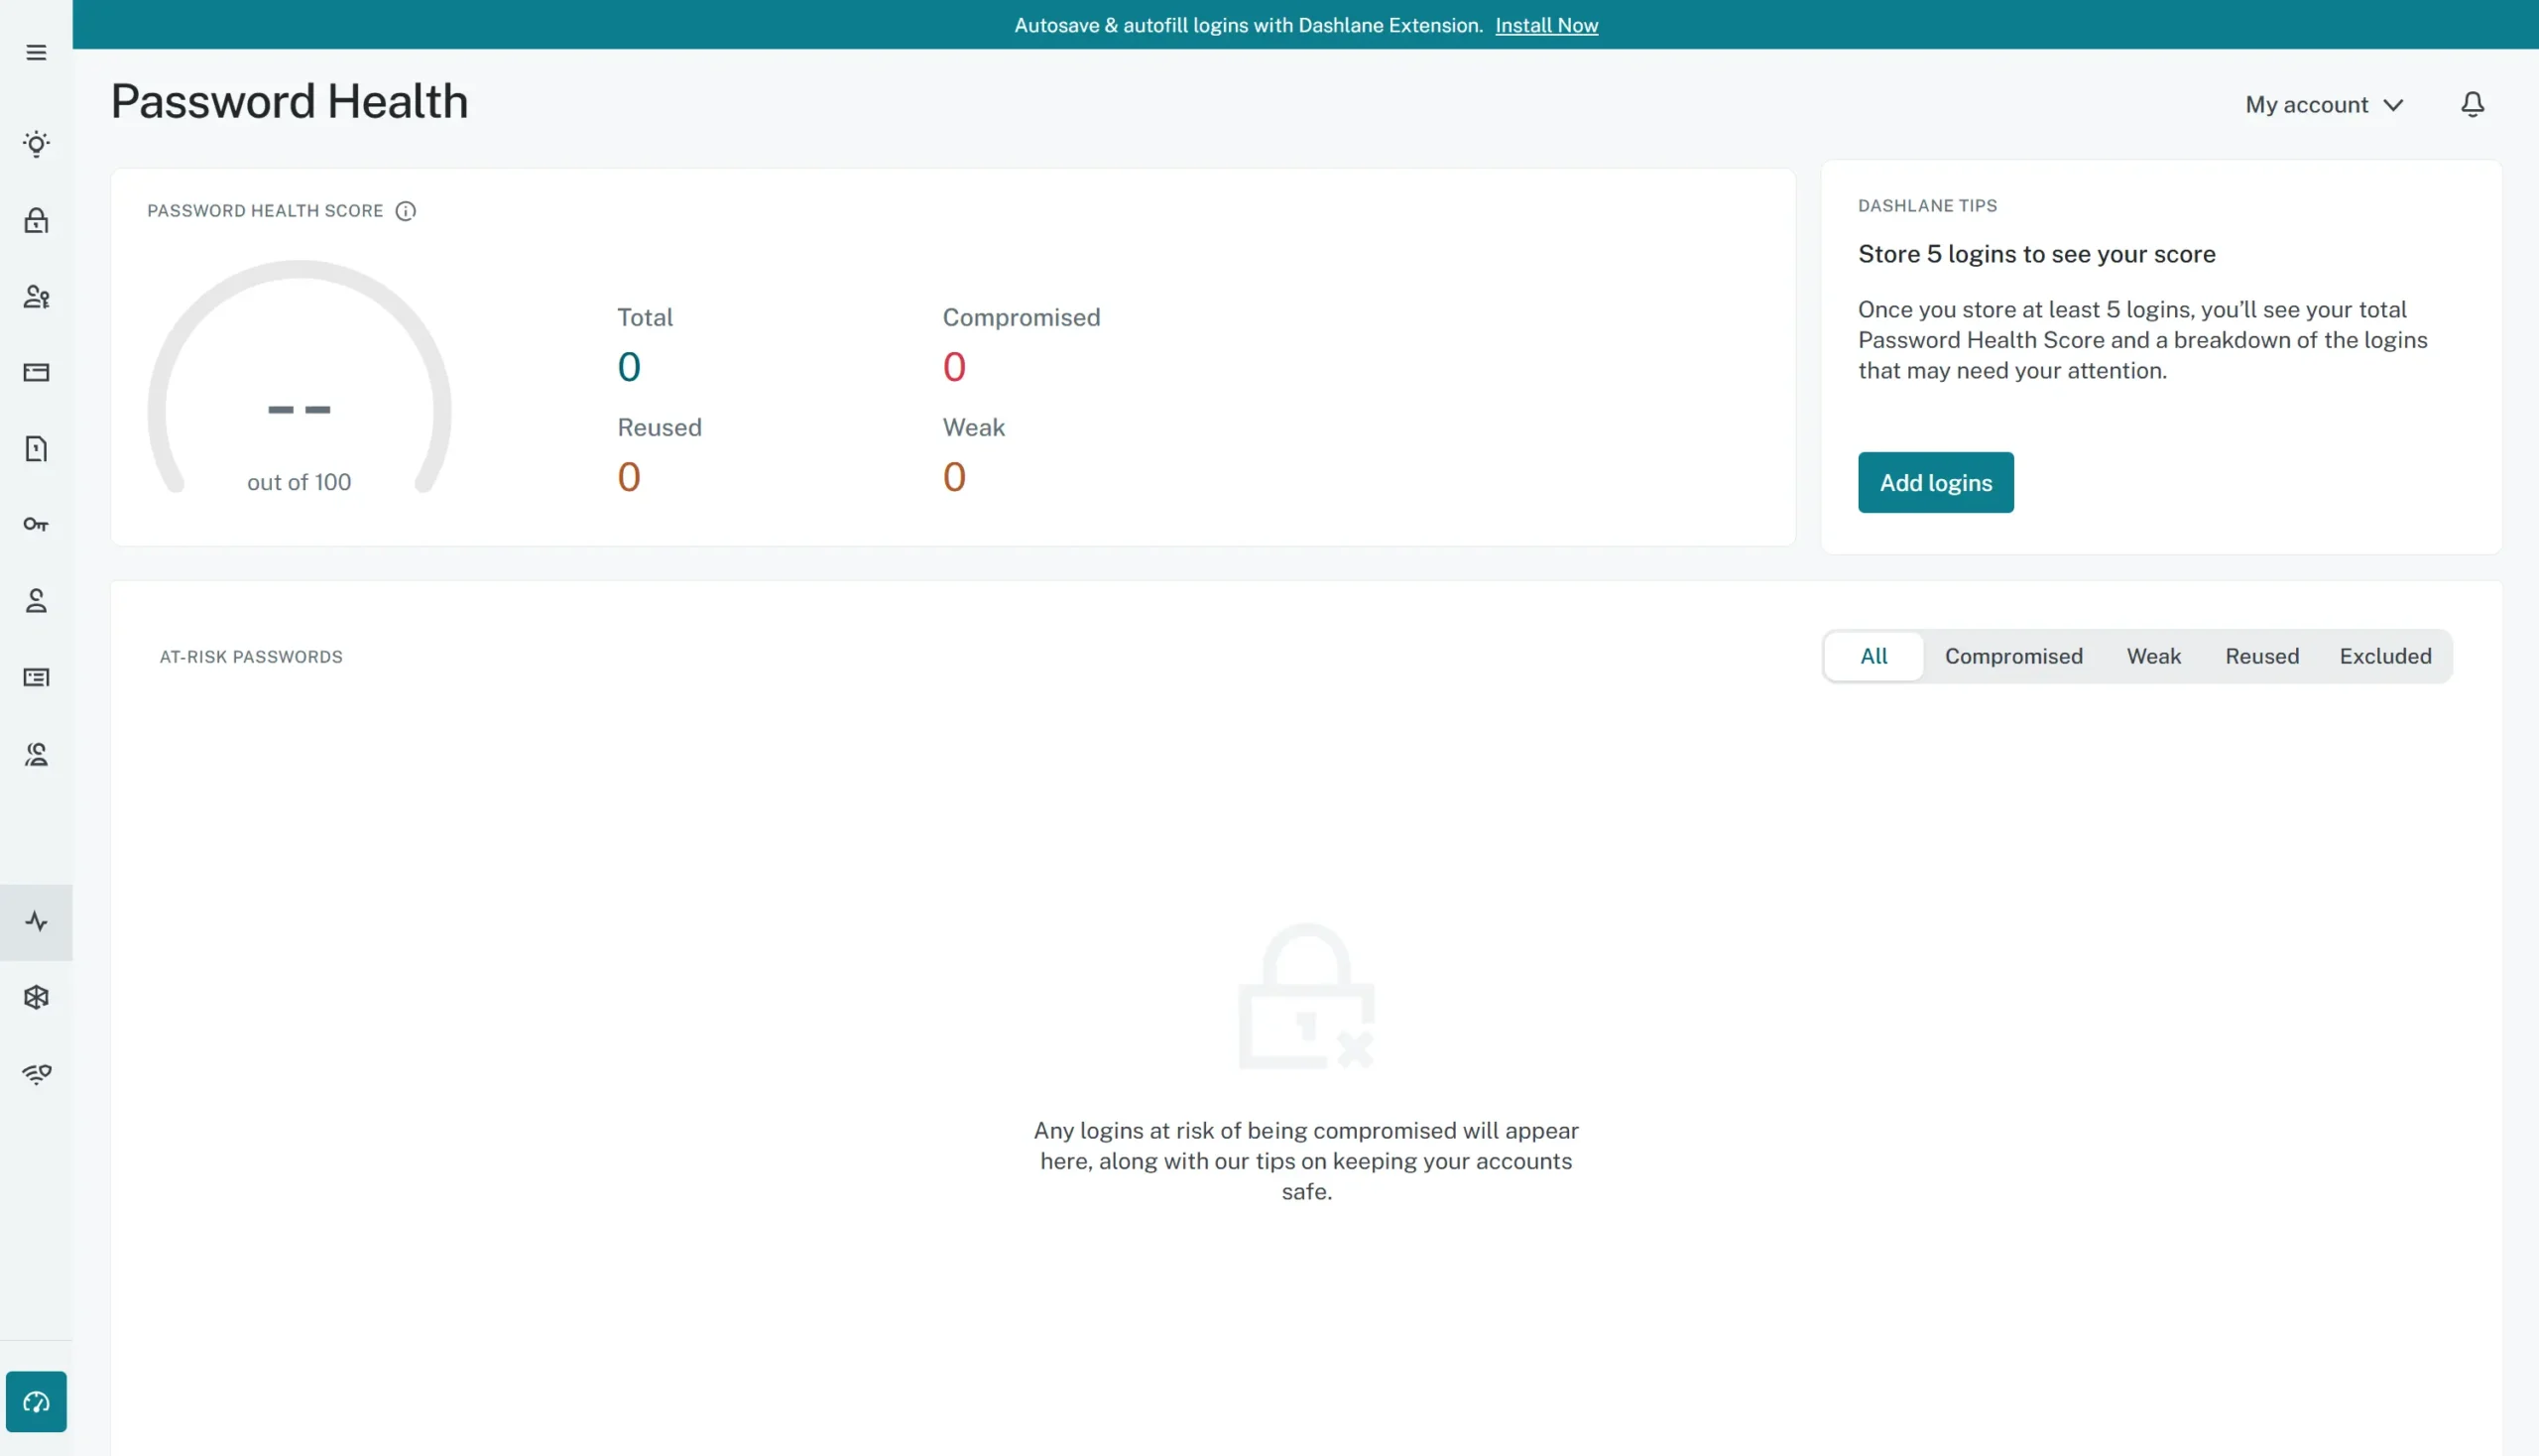The width and height of the screenshot is (2539, 1456).
Task: Click the IDs card icon in sidebar
Action: click(37, 677)
